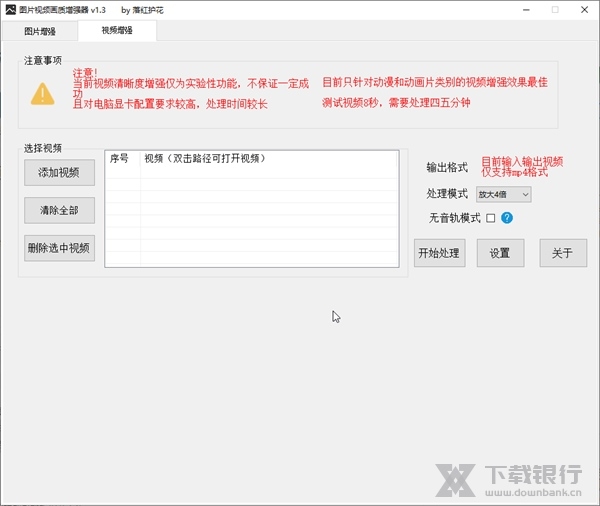This screenshot has width=600, height=506.
Task: Start processing with 开始处理 button
Action: click(x=440, y=253)
